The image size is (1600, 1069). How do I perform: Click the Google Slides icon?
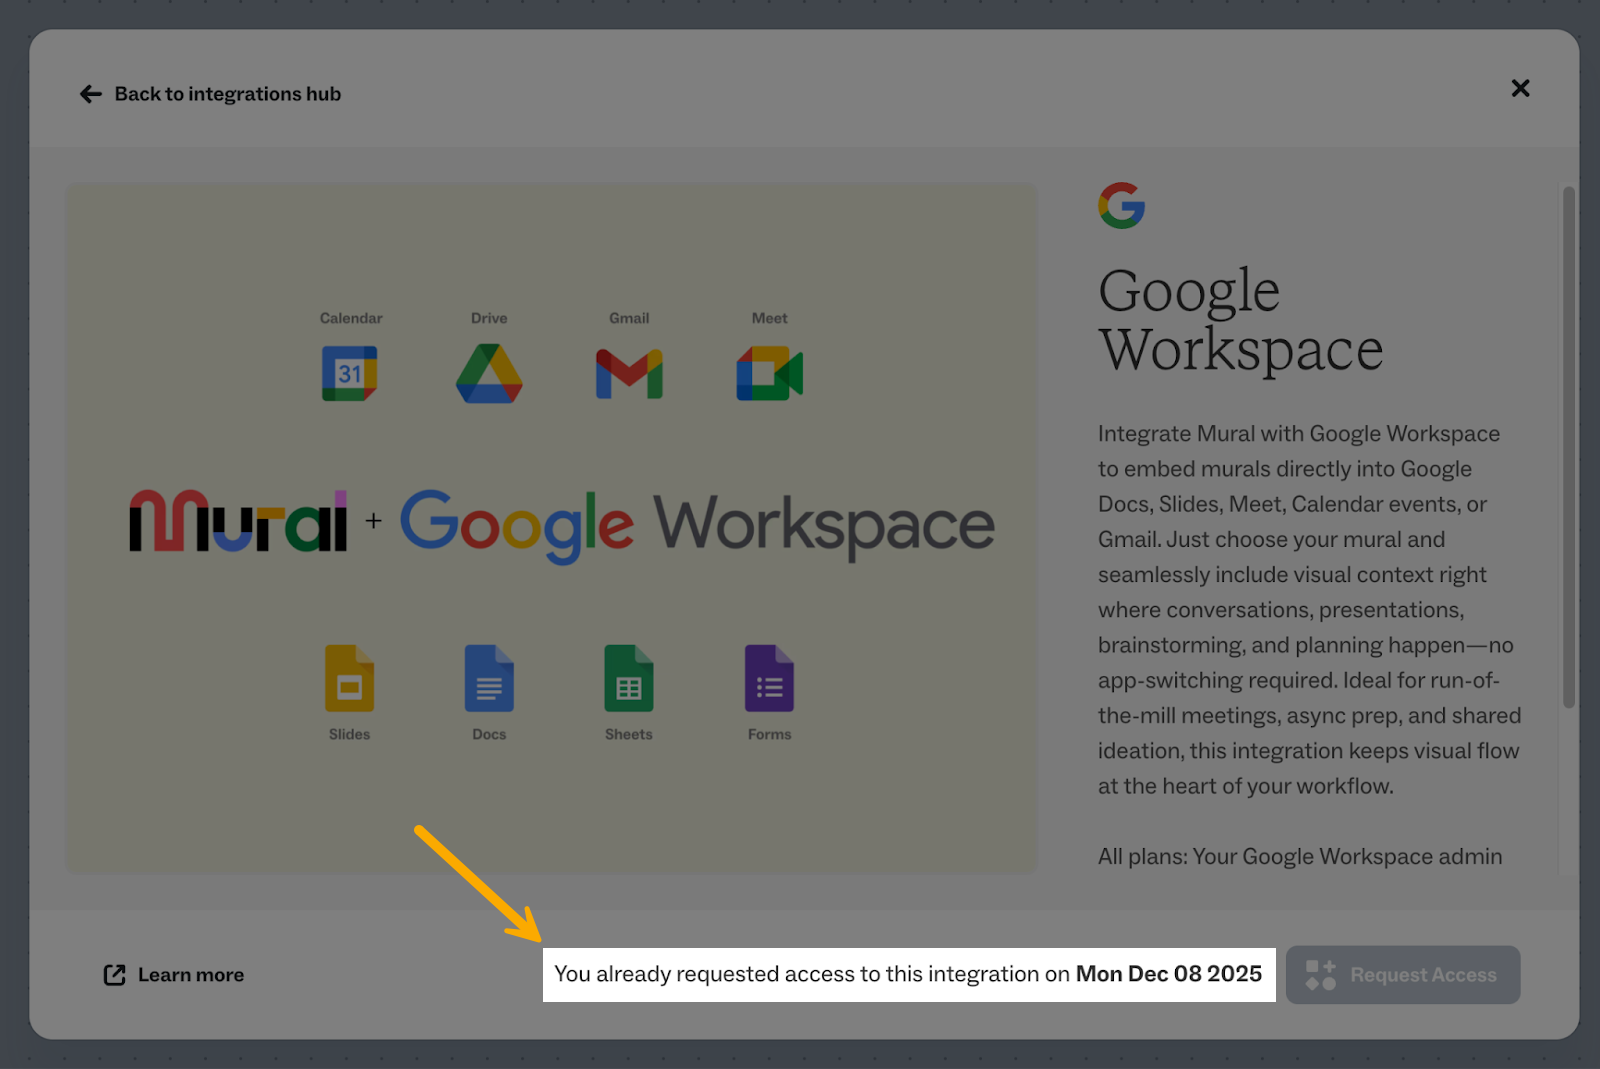point(349,678)
